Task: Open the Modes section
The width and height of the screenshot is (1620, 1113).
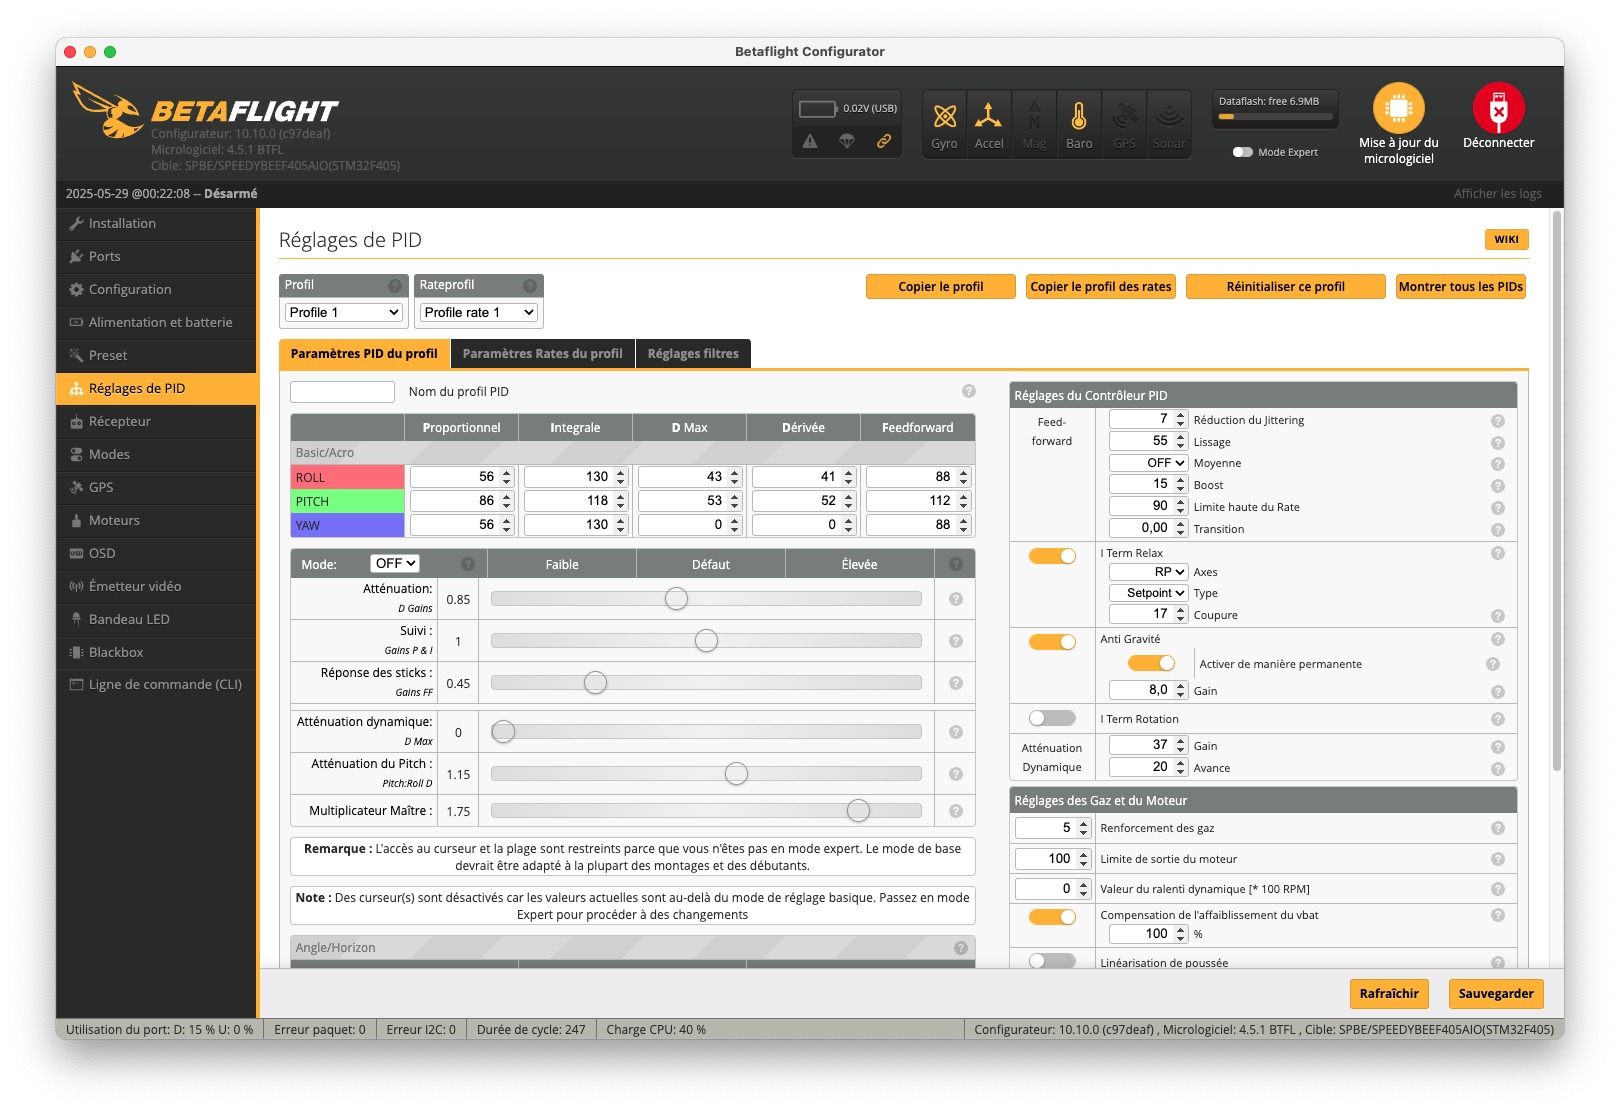Action: [x=157, y=455]
